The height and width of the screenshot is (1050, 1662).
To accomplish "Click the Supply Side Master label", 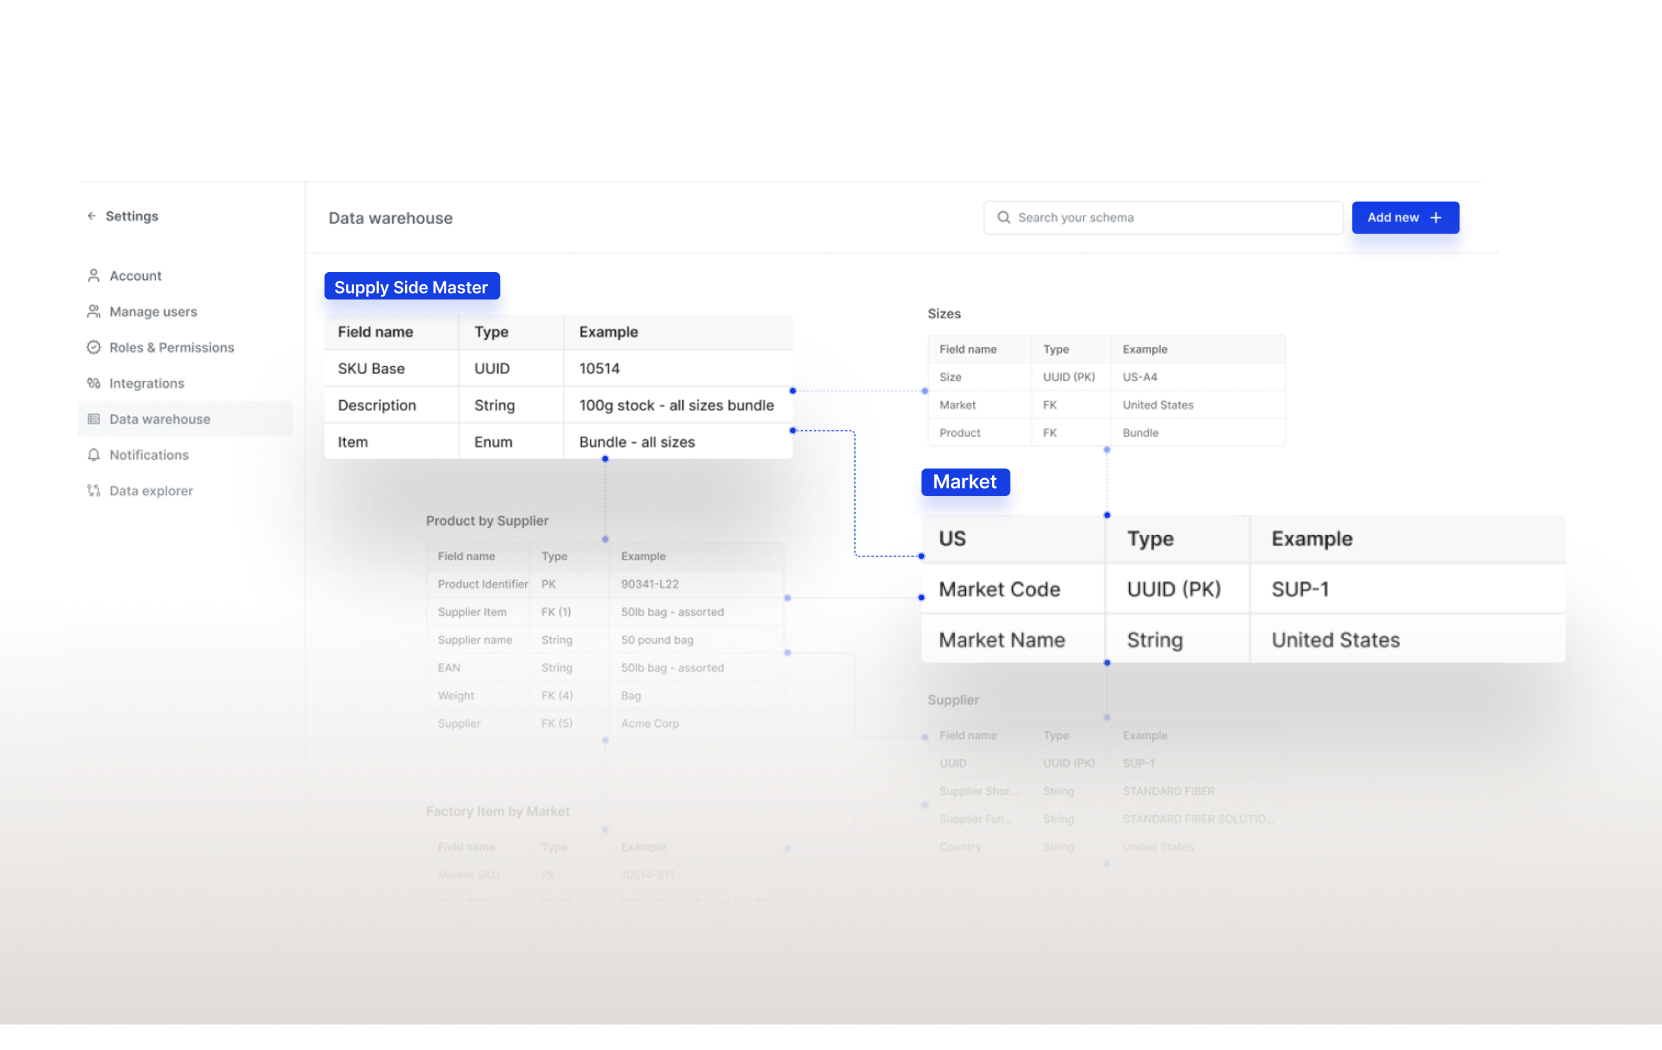I will click(411, 287).
